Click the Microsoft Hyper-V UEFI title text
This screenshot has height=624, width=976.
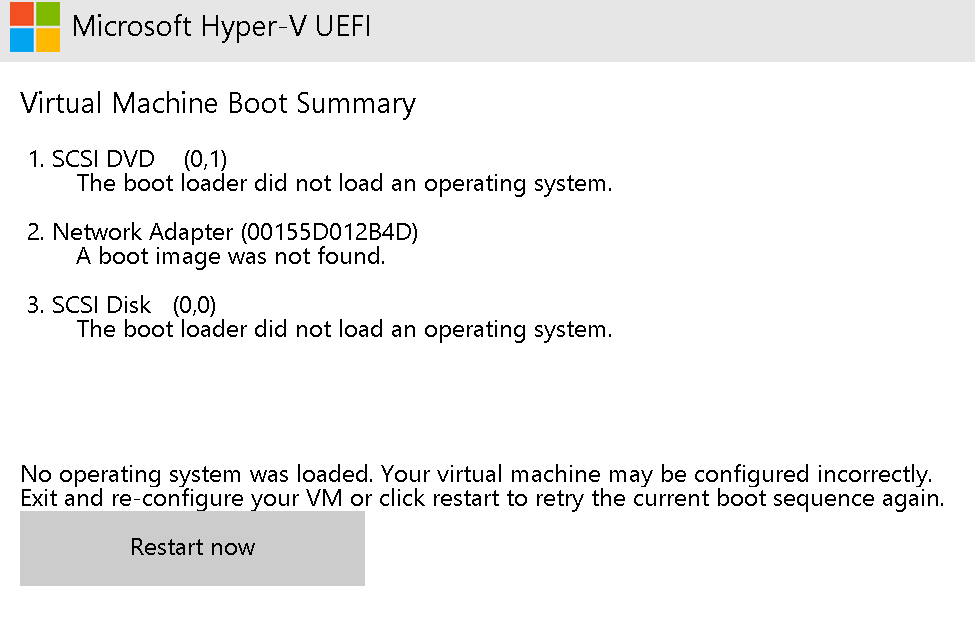[x=222, y=26]
